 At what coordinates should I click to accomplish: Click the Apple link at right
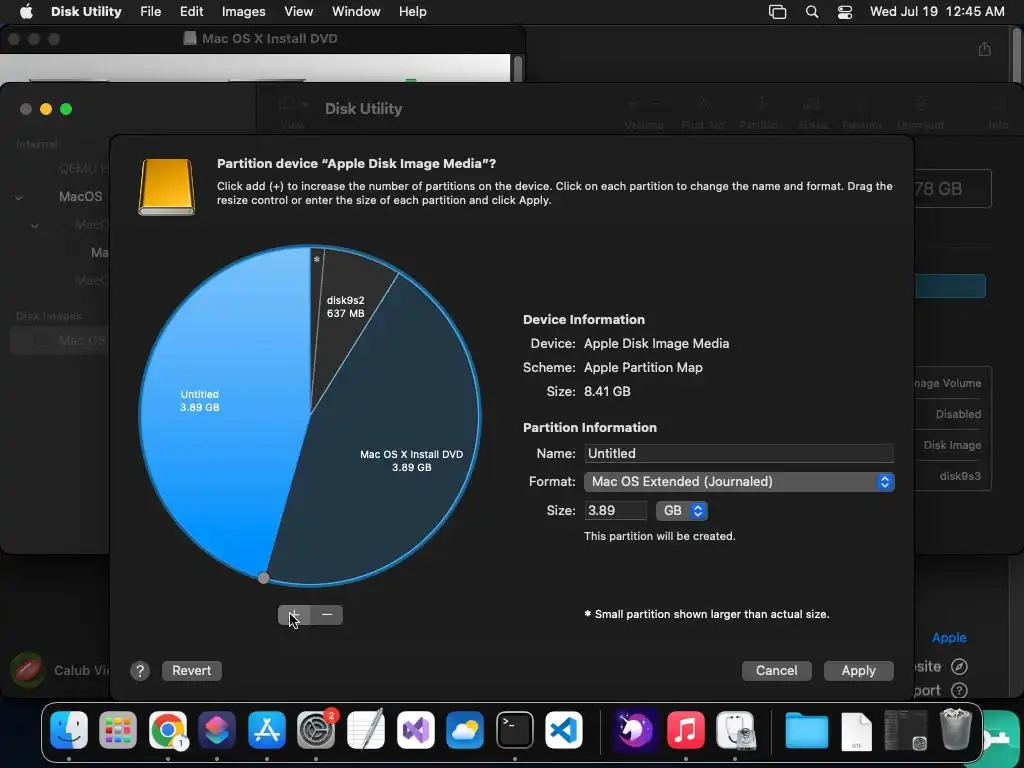(949, 637)
